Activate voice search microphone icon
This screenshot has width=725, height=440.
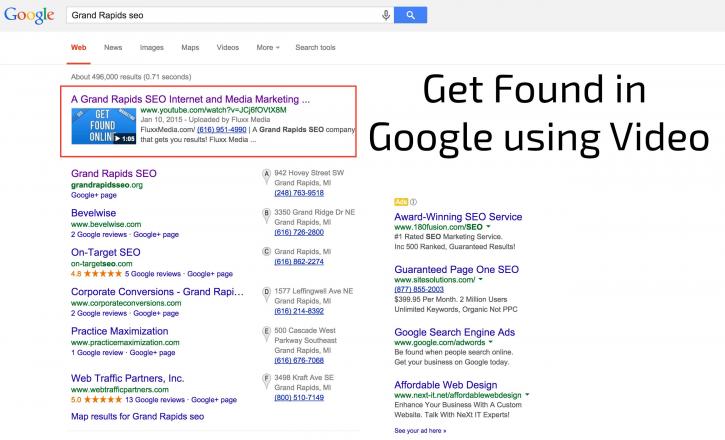click(x=386, y=15)
